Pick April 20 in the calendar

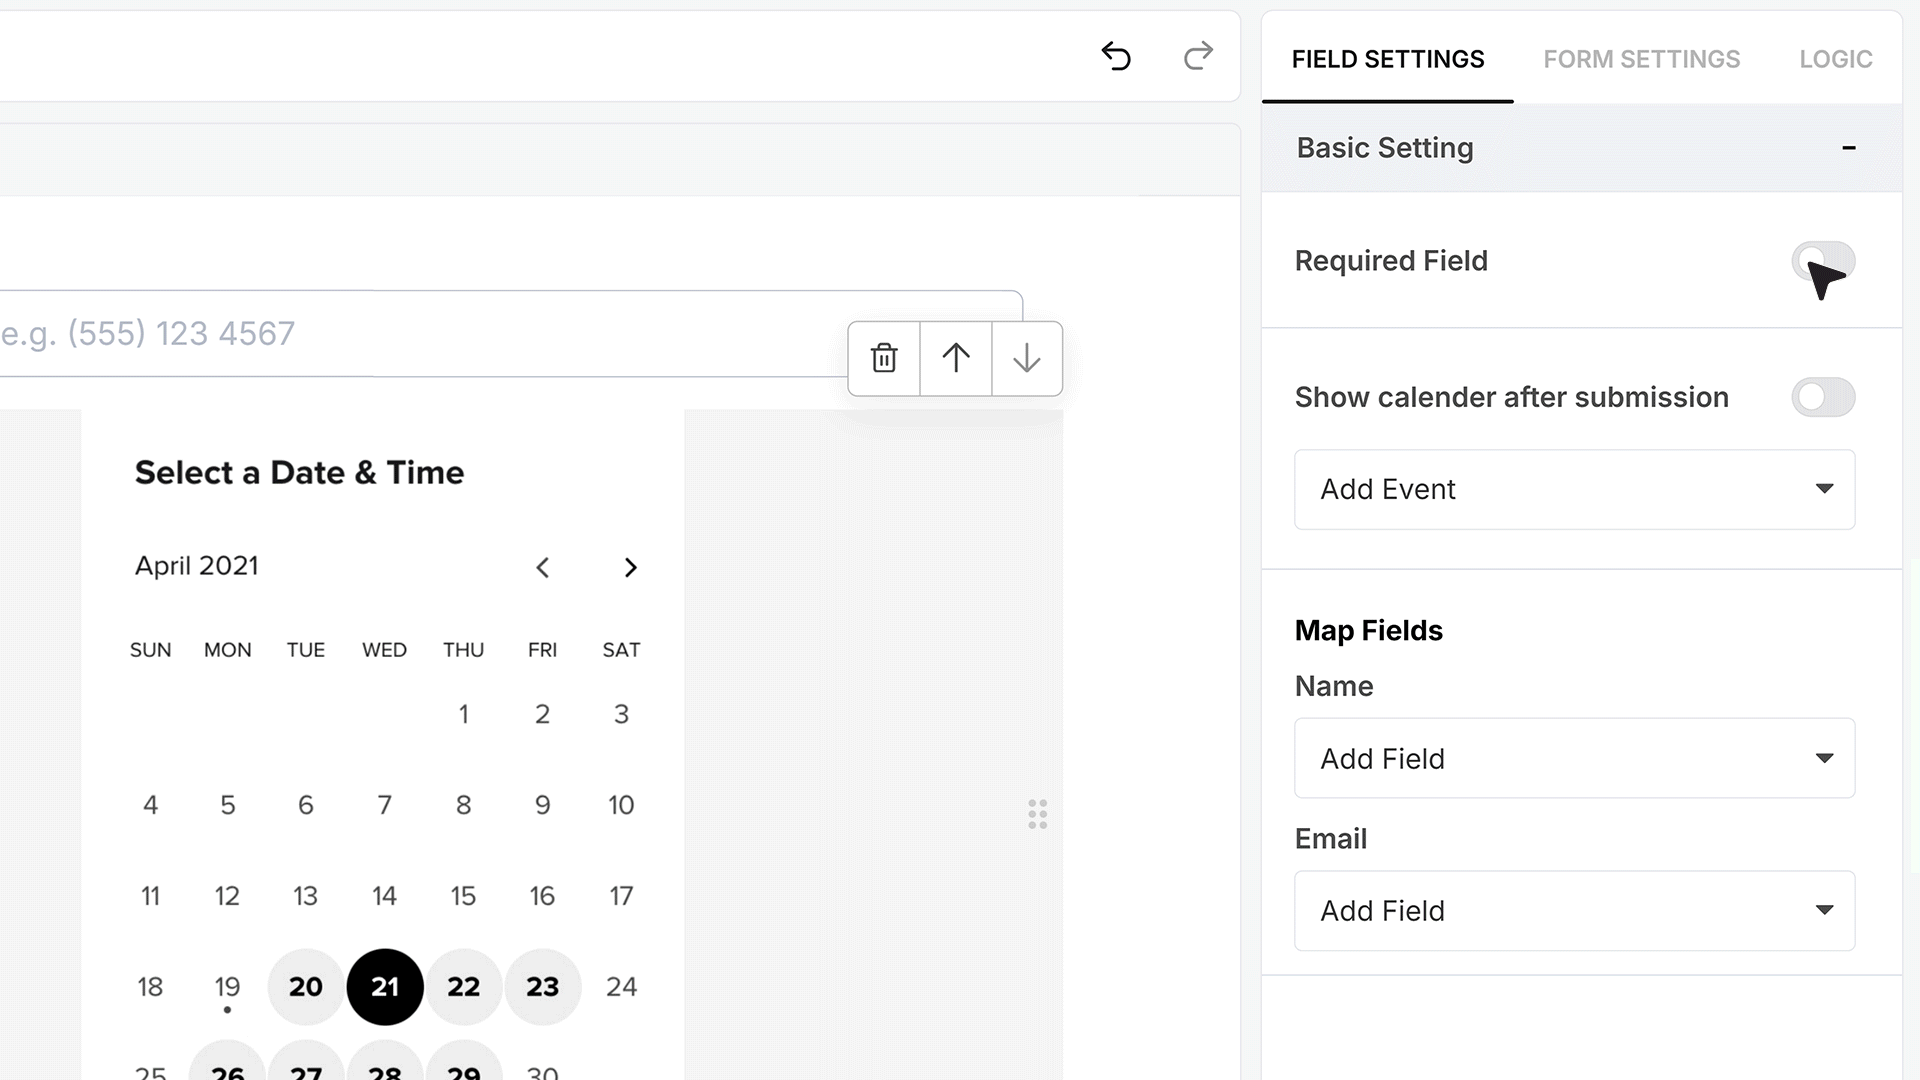306,987
